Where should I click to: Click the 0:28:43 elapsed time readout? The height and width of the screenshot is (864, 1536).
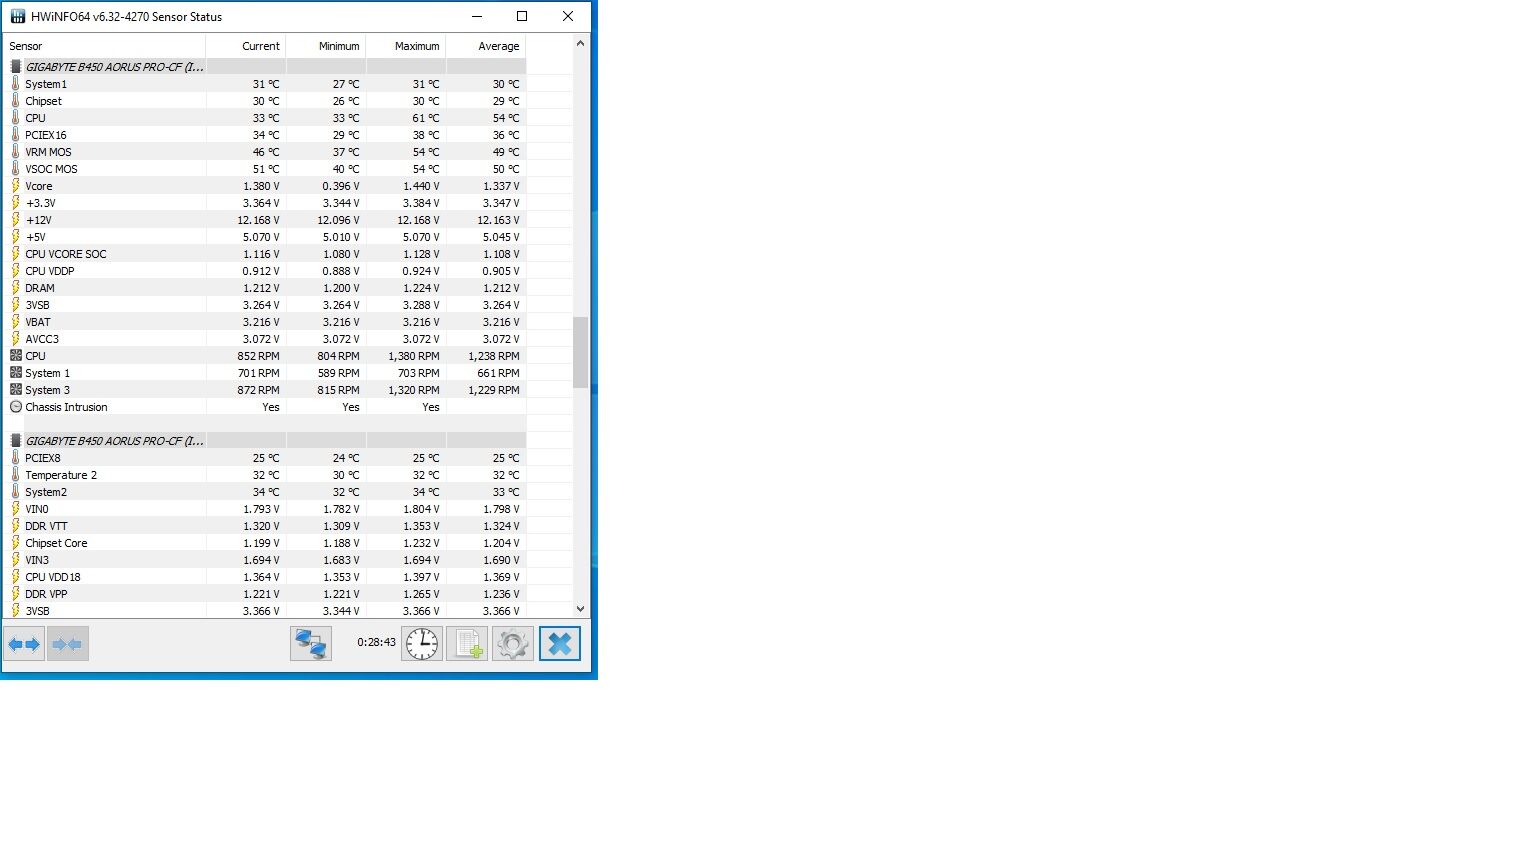pos(376,643)
